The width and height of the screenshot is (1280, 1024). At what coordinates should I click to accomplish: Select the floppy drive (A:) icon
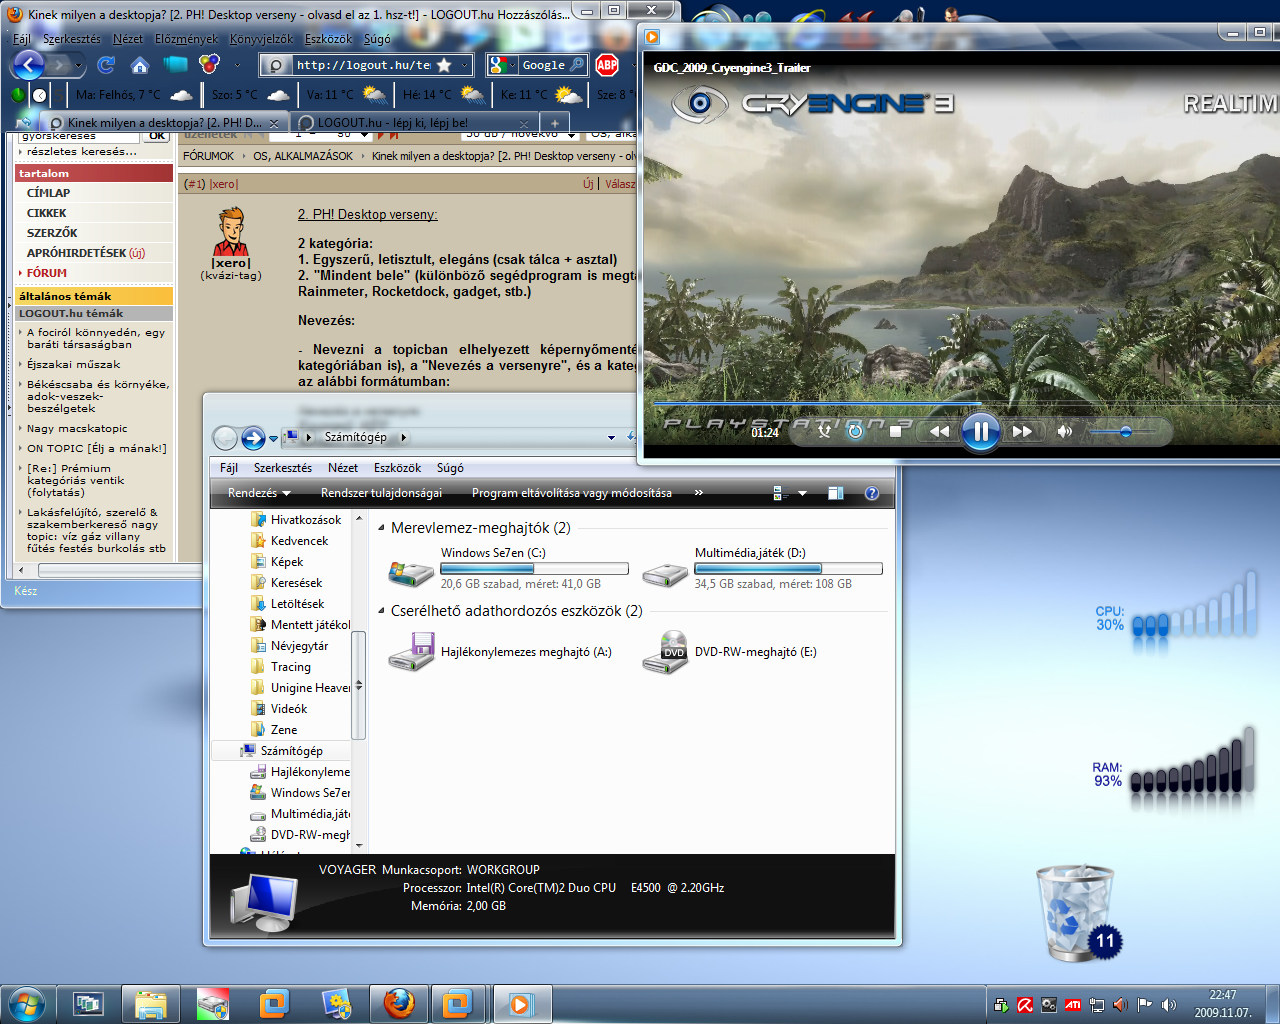point(411,652)
